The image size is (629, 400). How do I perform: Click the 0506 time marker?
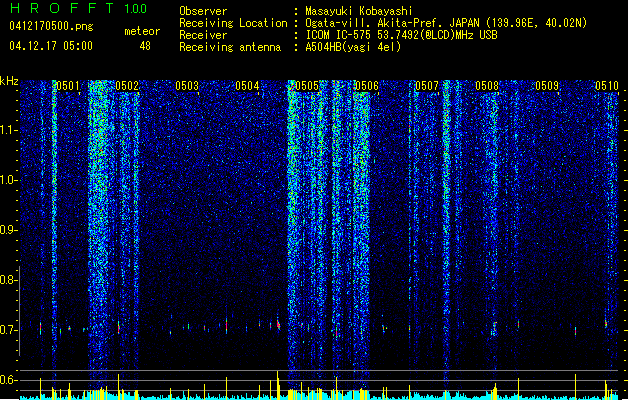coord(367,85)
